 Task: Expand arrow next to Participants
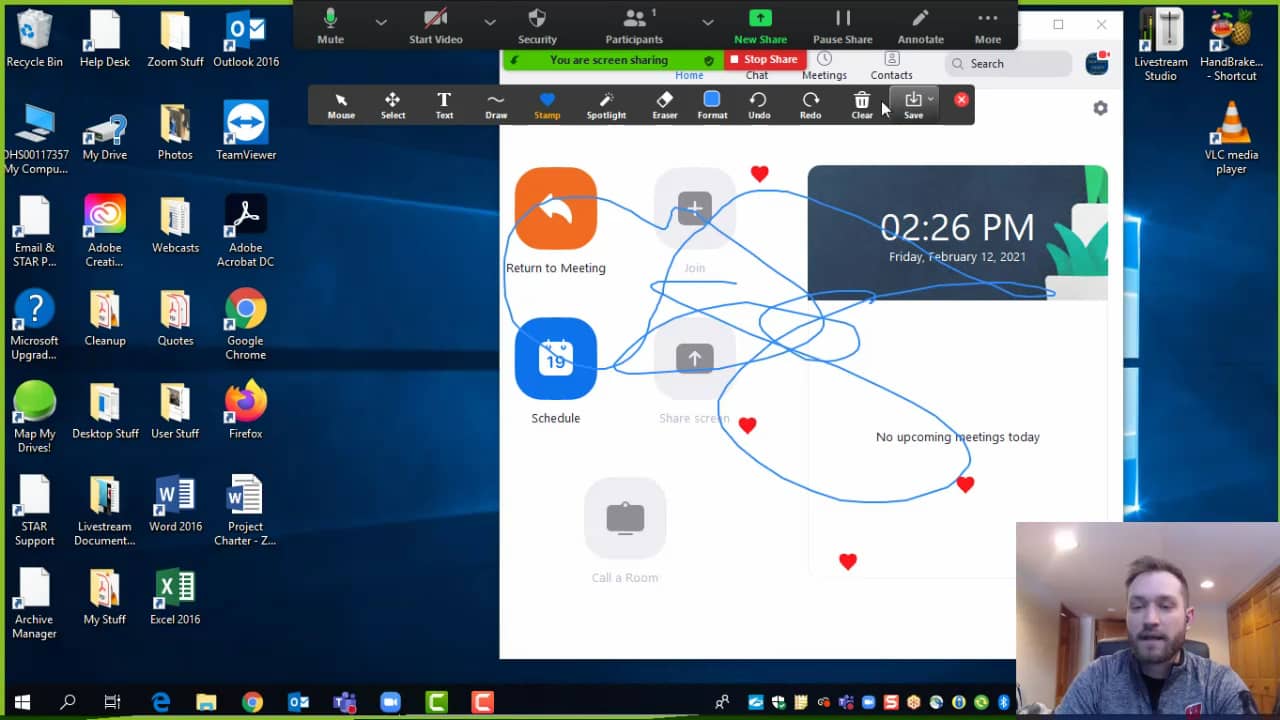(x=707, y=22)
